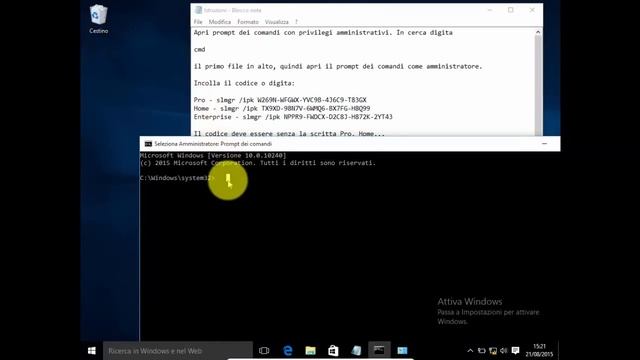Click the Enterprise slmgr key line
The image size is (640, 360).
coord(293,117)
